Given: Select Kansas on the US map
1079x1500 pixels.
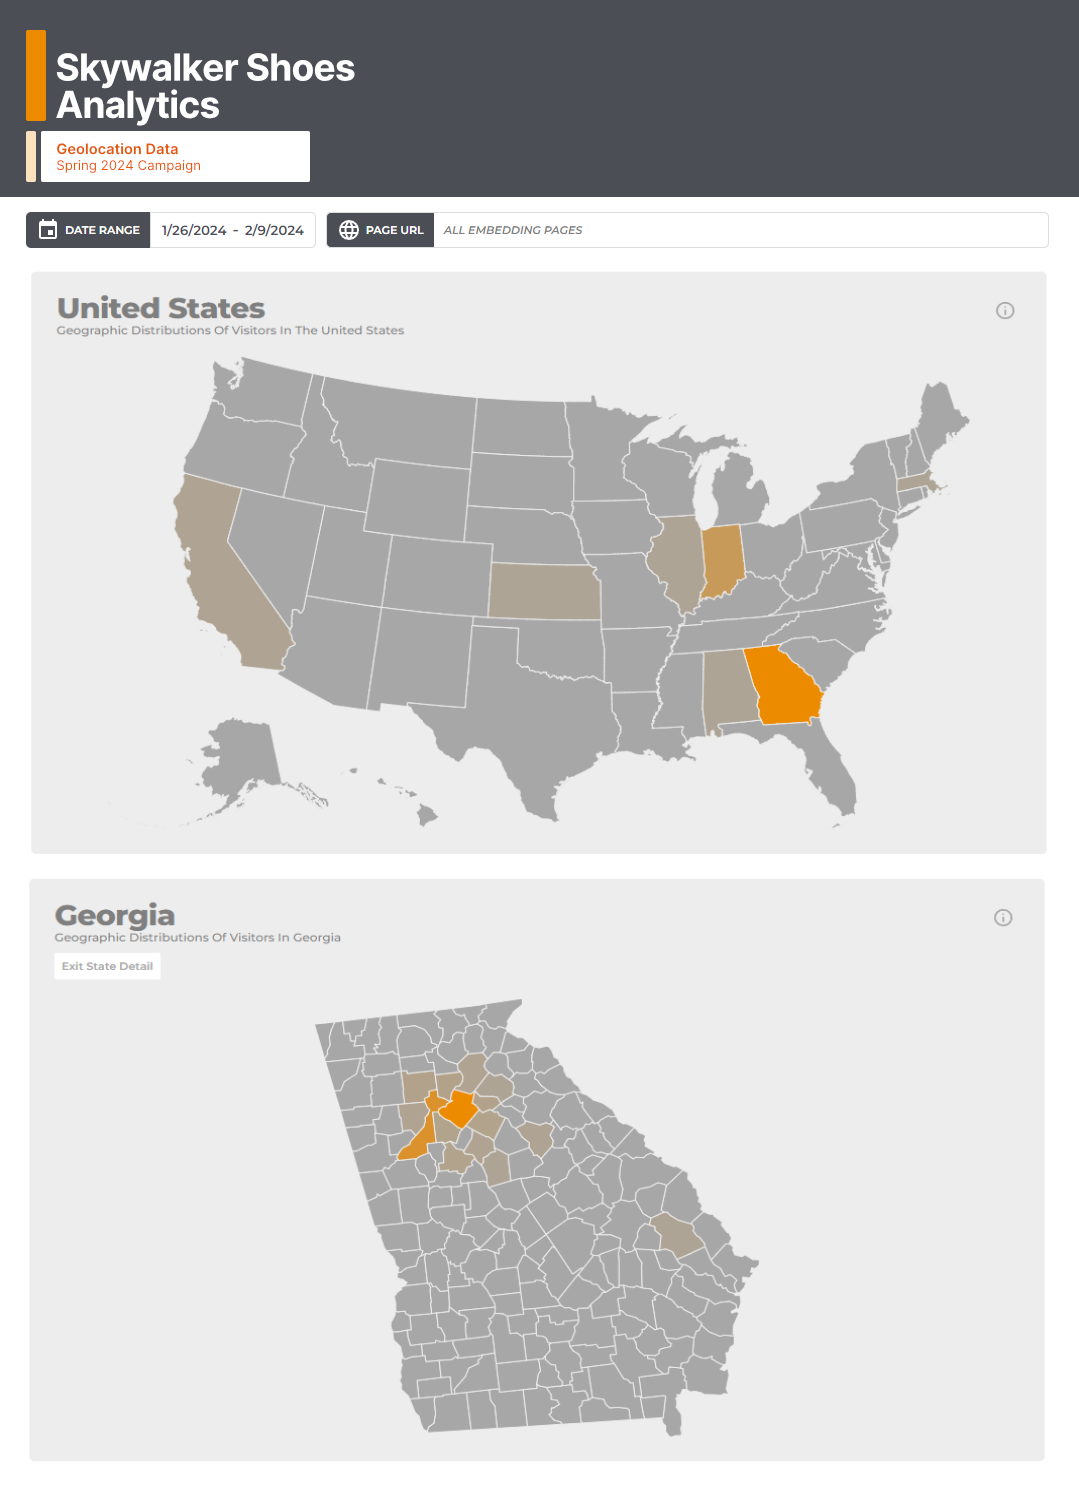Looking at the screenshot, I should pos(544,591).
